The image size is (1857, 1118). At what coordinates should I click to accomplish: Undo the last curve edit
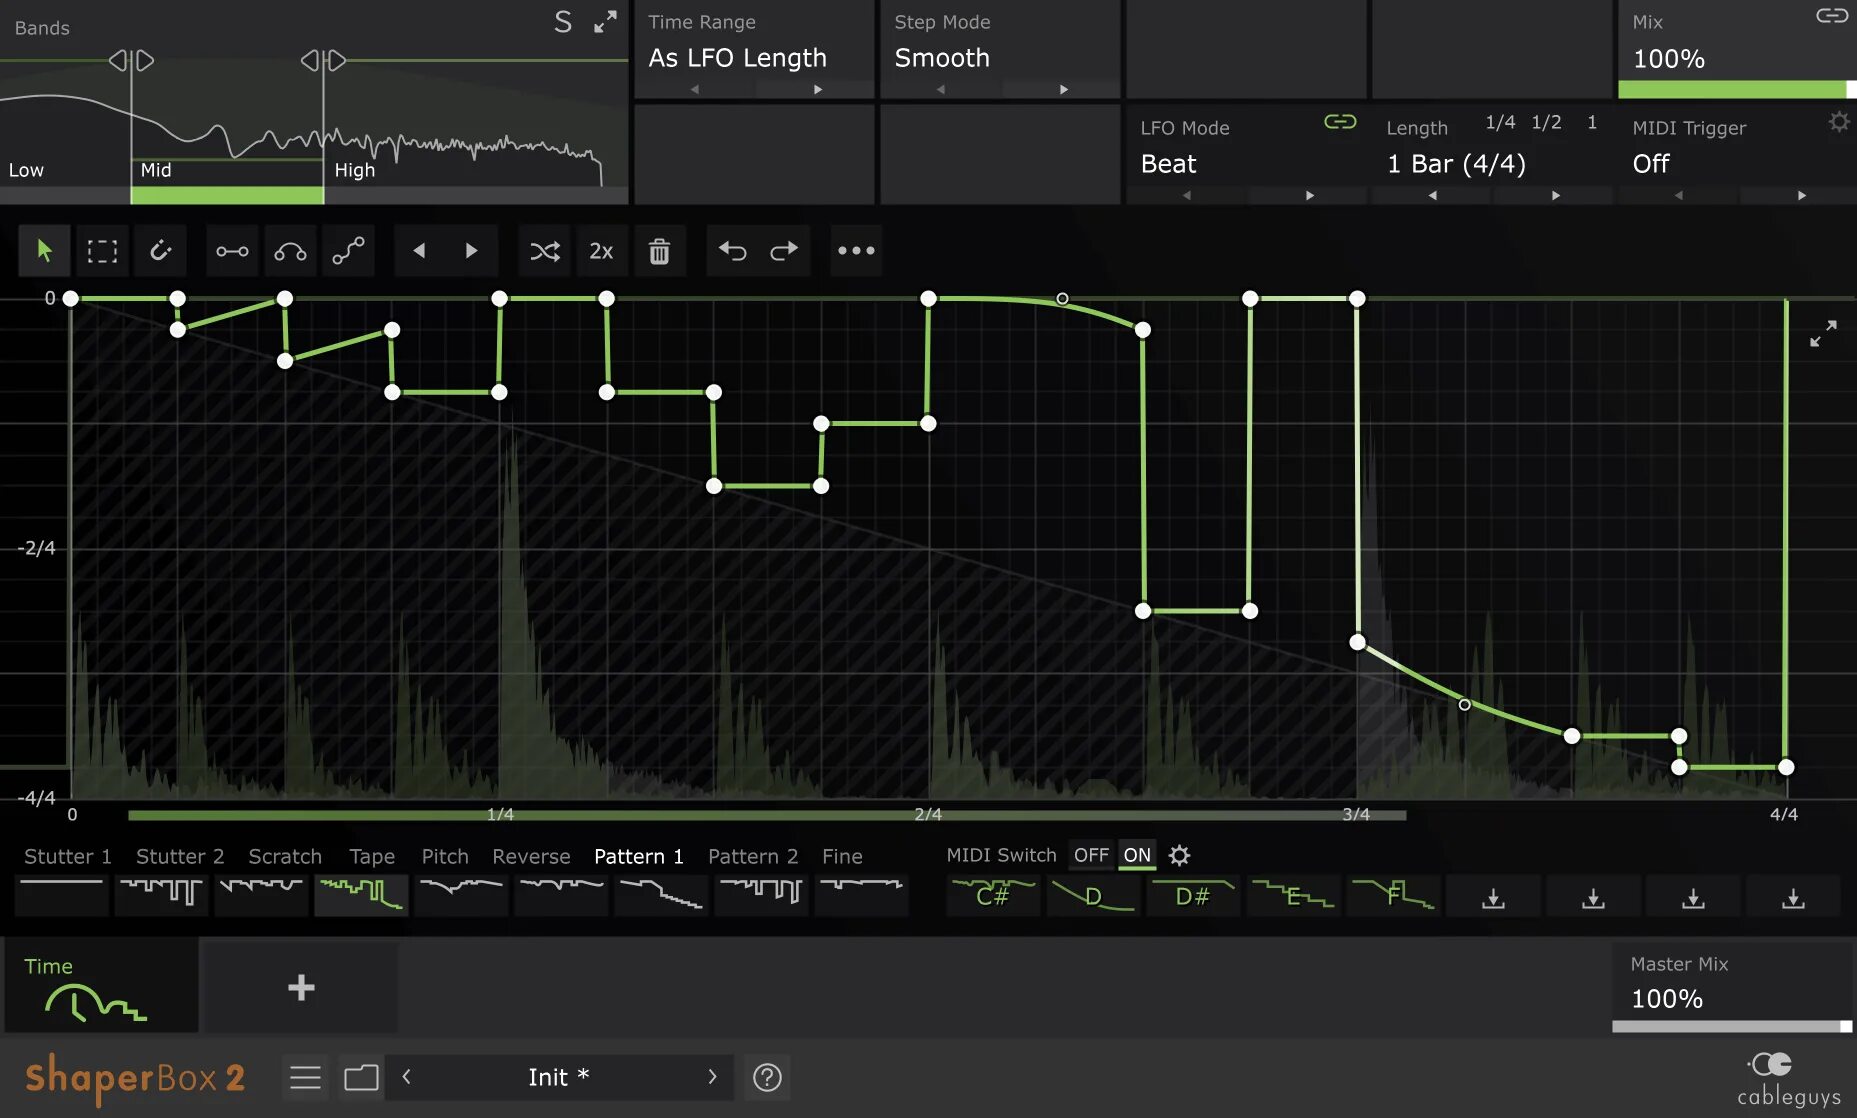(x=734, y=251)
